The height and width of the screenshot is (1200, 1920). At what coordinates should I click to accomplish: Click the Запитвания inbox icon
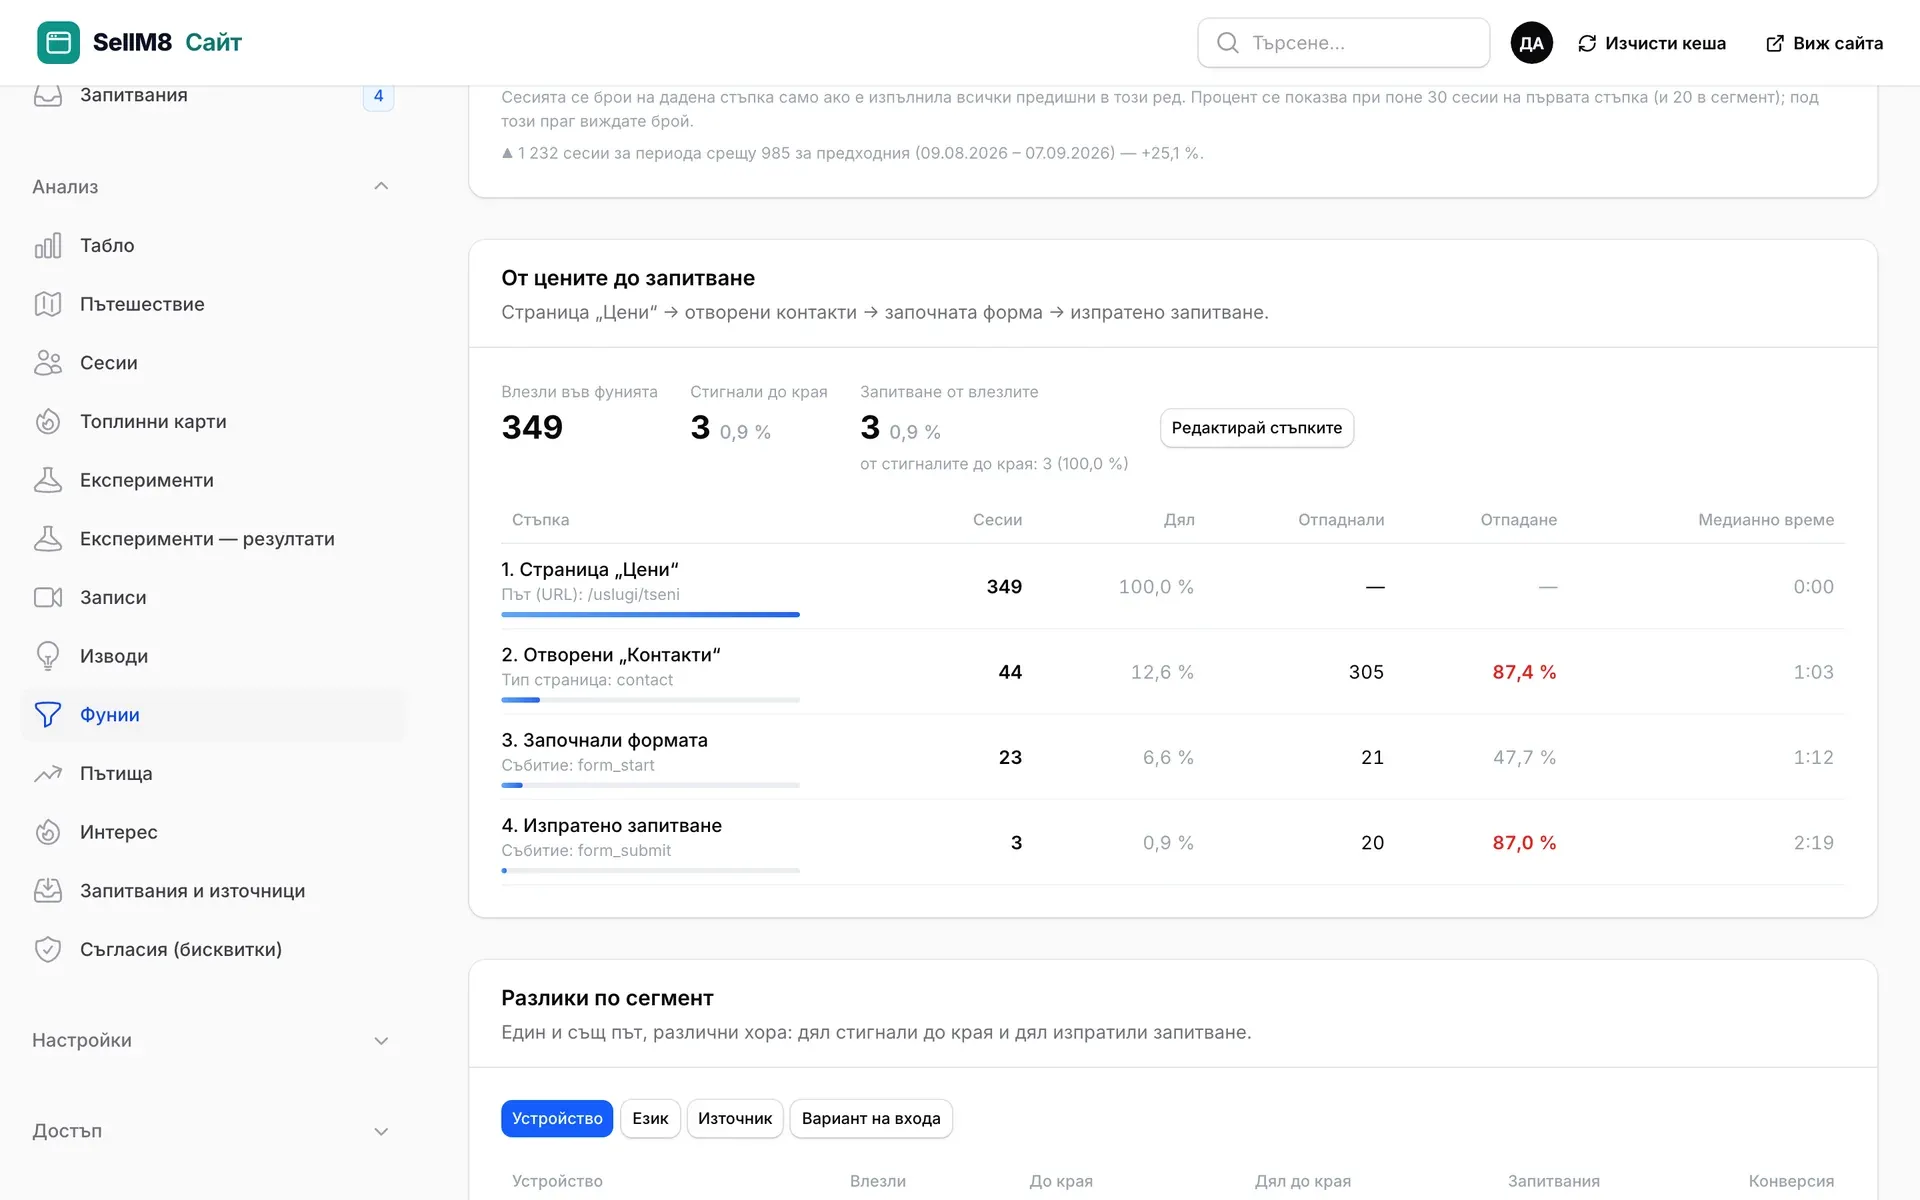pos(48,95)
